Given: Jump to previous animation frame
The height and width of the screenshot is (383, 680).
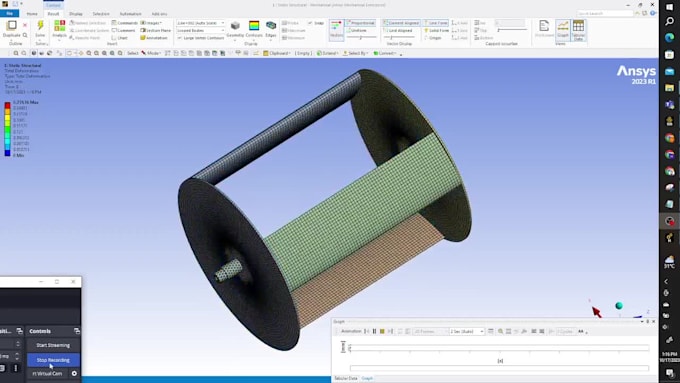Looking at the screenshot, I should tap(366, 331).
